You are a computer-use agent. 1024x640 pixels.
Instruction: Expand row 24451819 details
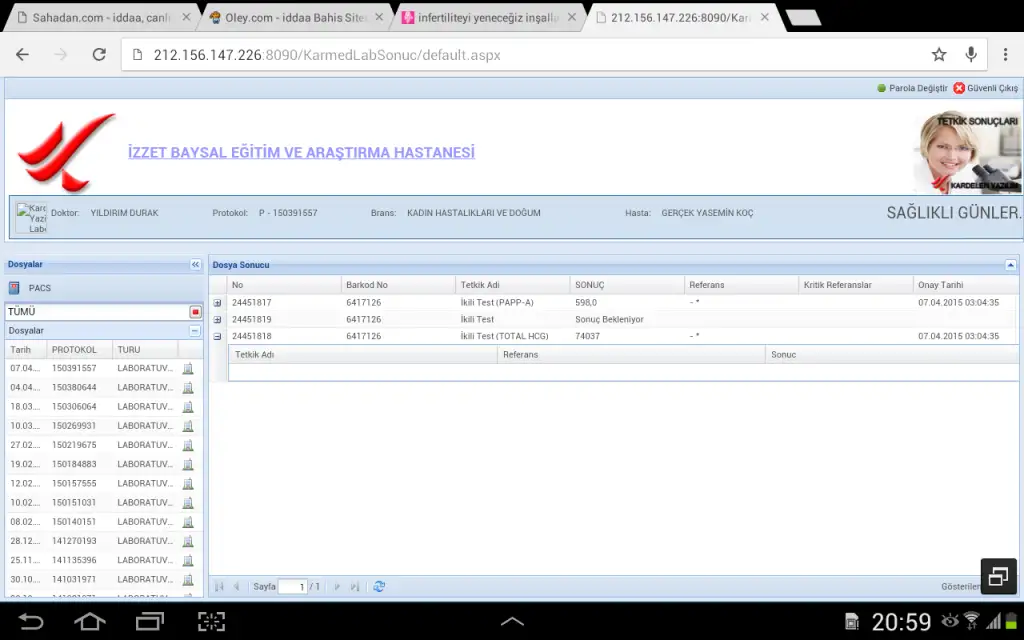(x=218, y=320)
